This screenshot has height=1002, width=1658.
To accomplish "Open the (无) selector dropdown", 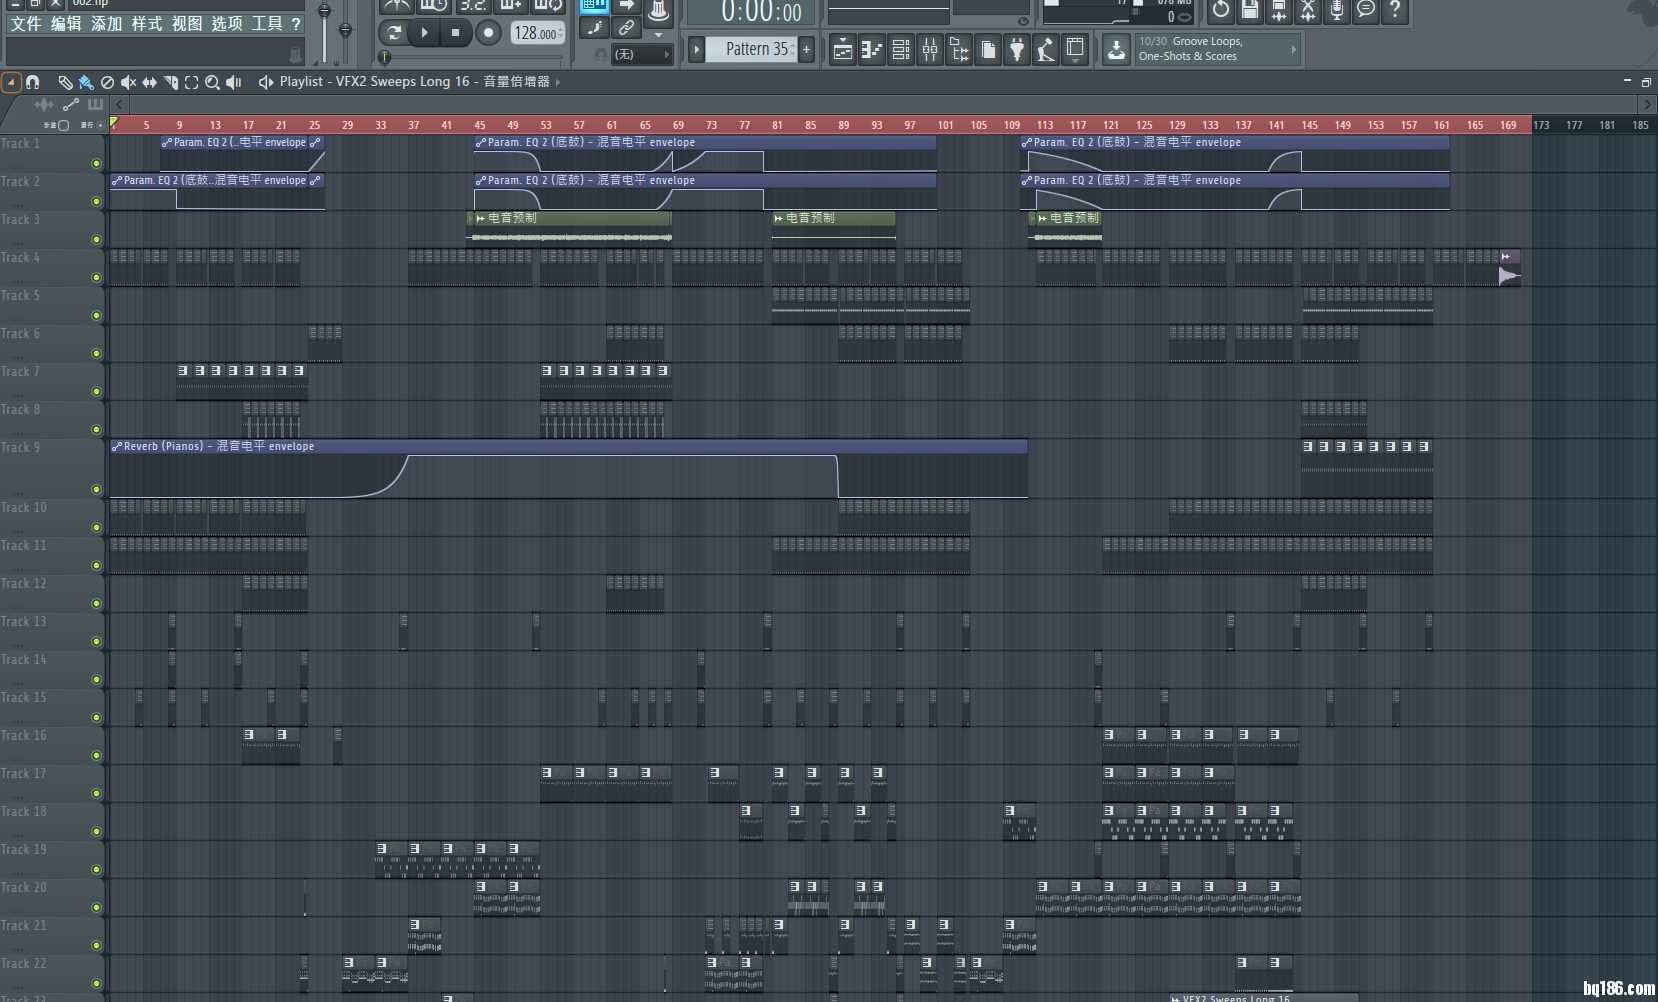I will [640, 54].
